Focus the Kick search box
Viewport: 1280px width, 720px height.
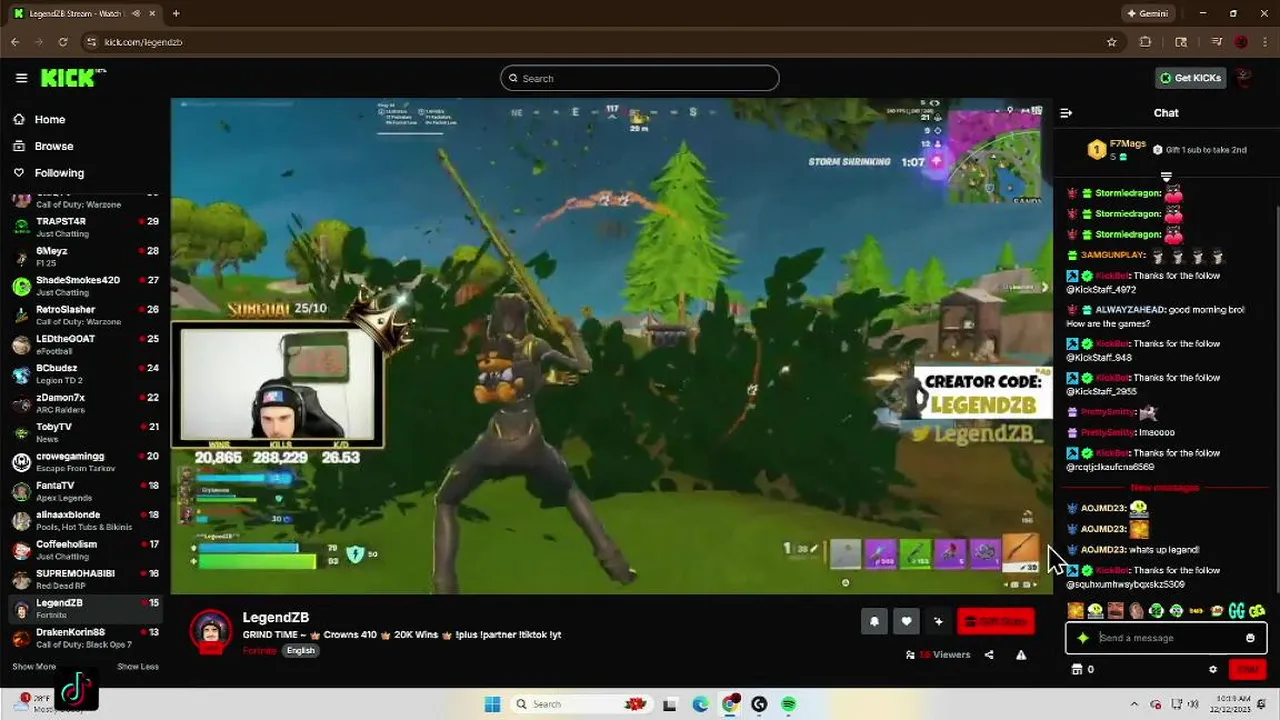click(x=640, y=78)
